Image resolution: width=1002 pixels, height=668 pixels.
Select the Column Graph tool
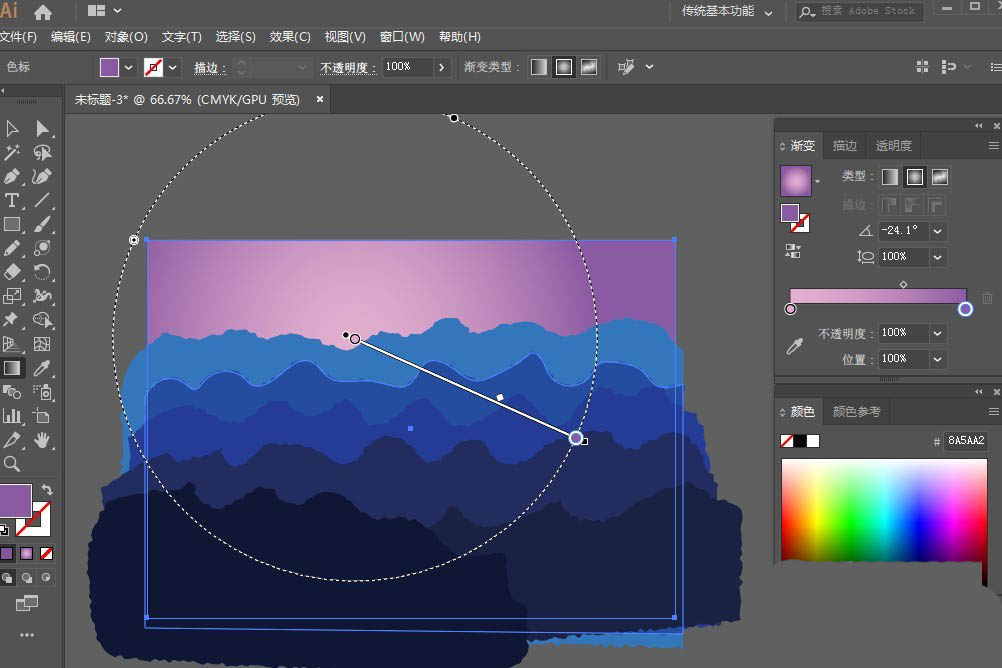click(12, 416)
